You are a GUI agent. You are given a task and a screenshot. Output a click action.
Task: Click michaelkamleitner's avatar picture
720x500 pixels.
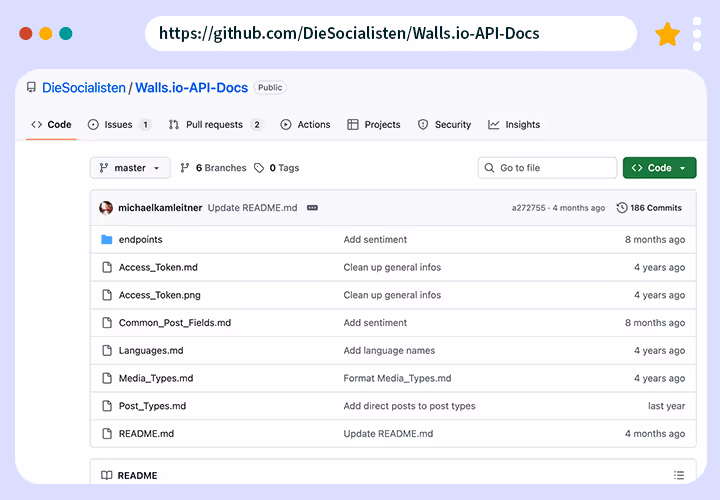click(x=106, y=208)
